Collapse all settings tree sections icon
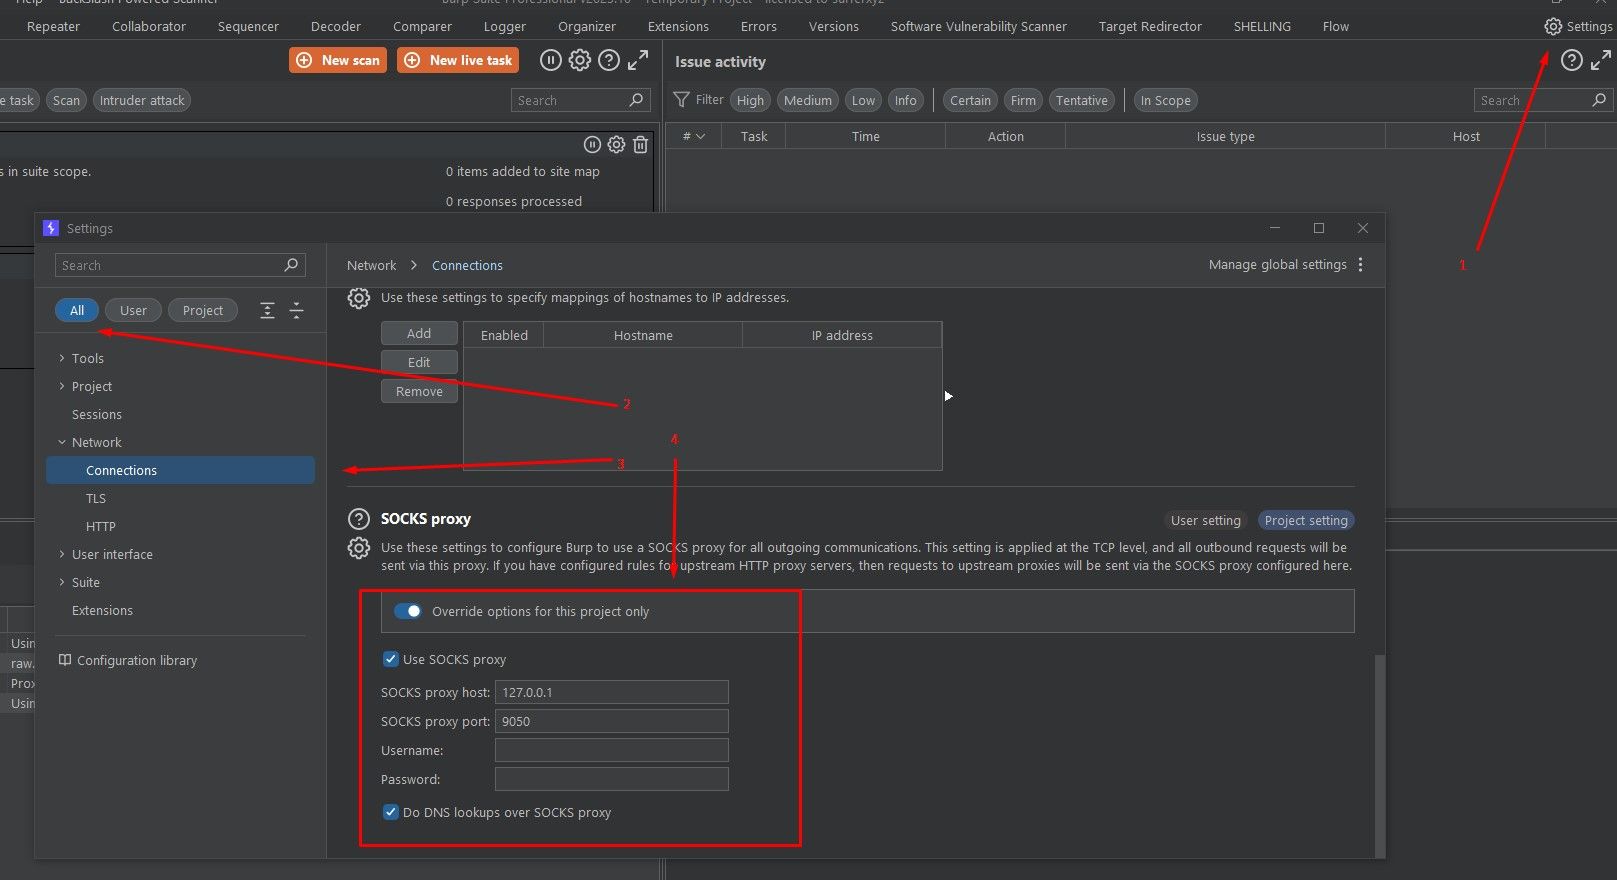 [x=296, y=311]
